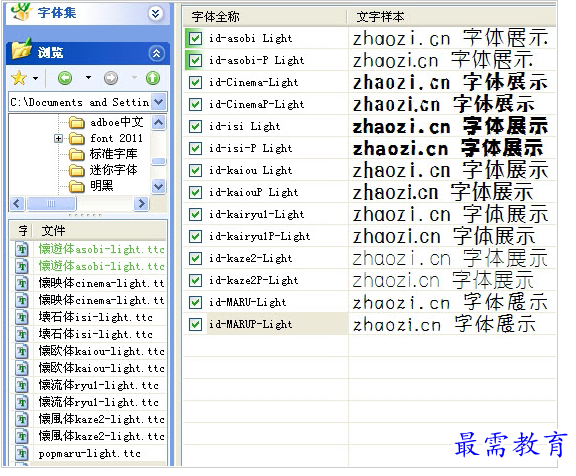
Task: Toggle the id-MARU-Light checkbox
Action: [195, 302]
